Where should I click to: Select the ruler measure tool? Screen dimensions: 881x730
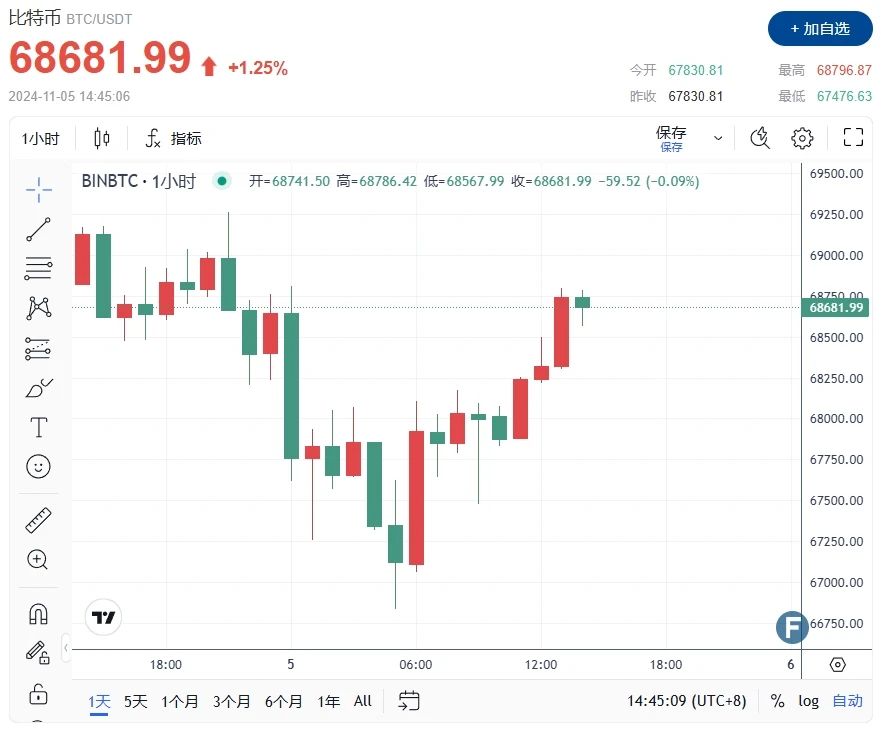coord(38,520)
